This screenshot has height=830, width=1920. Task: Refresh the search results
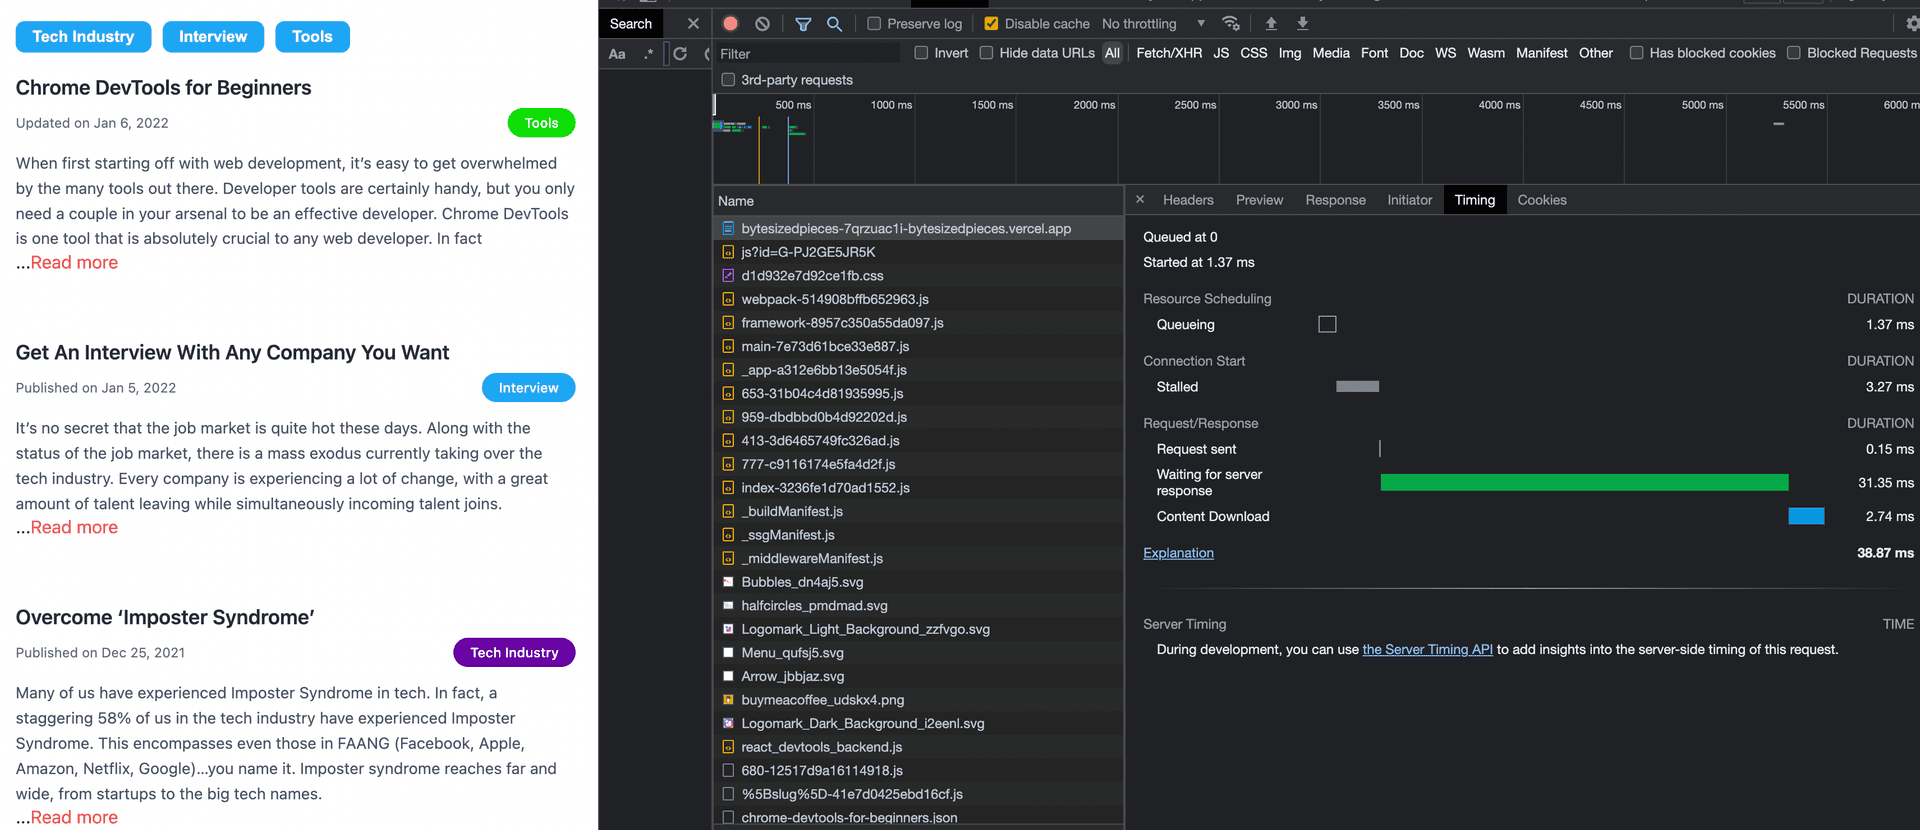click(x=680, y=54)
